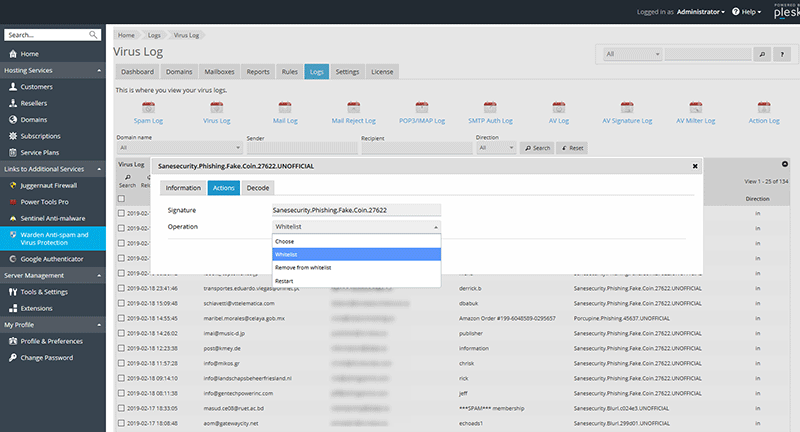Tick the checkbox for post@kmey.de row
Screen dimensions: 800x432
coord(122,348)
